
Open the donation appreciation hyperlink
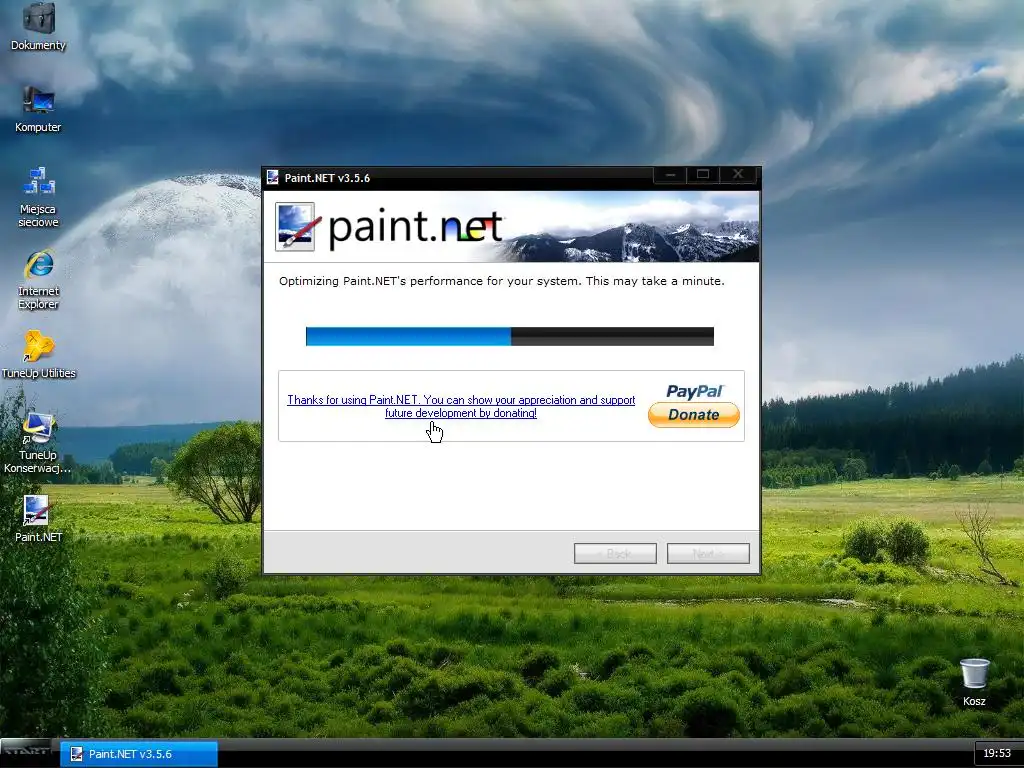[x=461, y=406]
